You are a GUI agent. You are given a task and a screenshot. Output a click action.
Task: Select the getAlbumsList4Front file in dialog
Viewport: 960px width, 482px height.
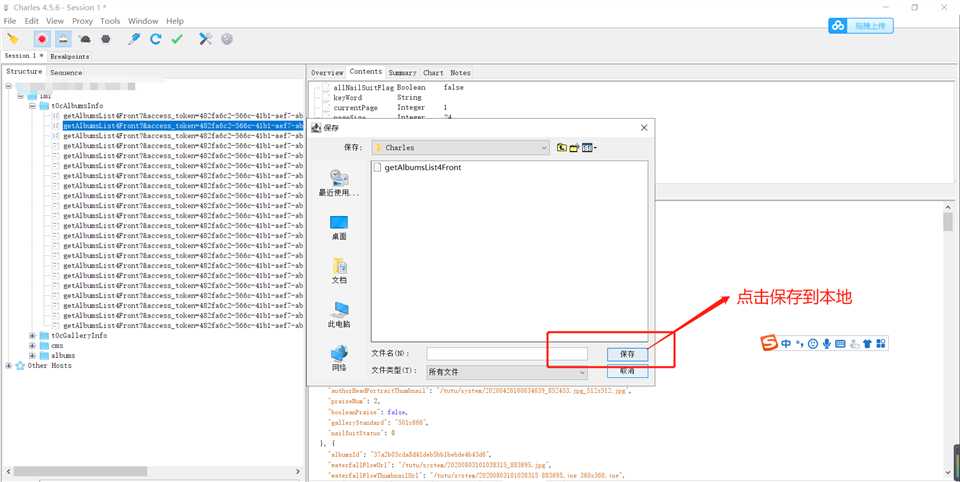(x=418, y=167)
